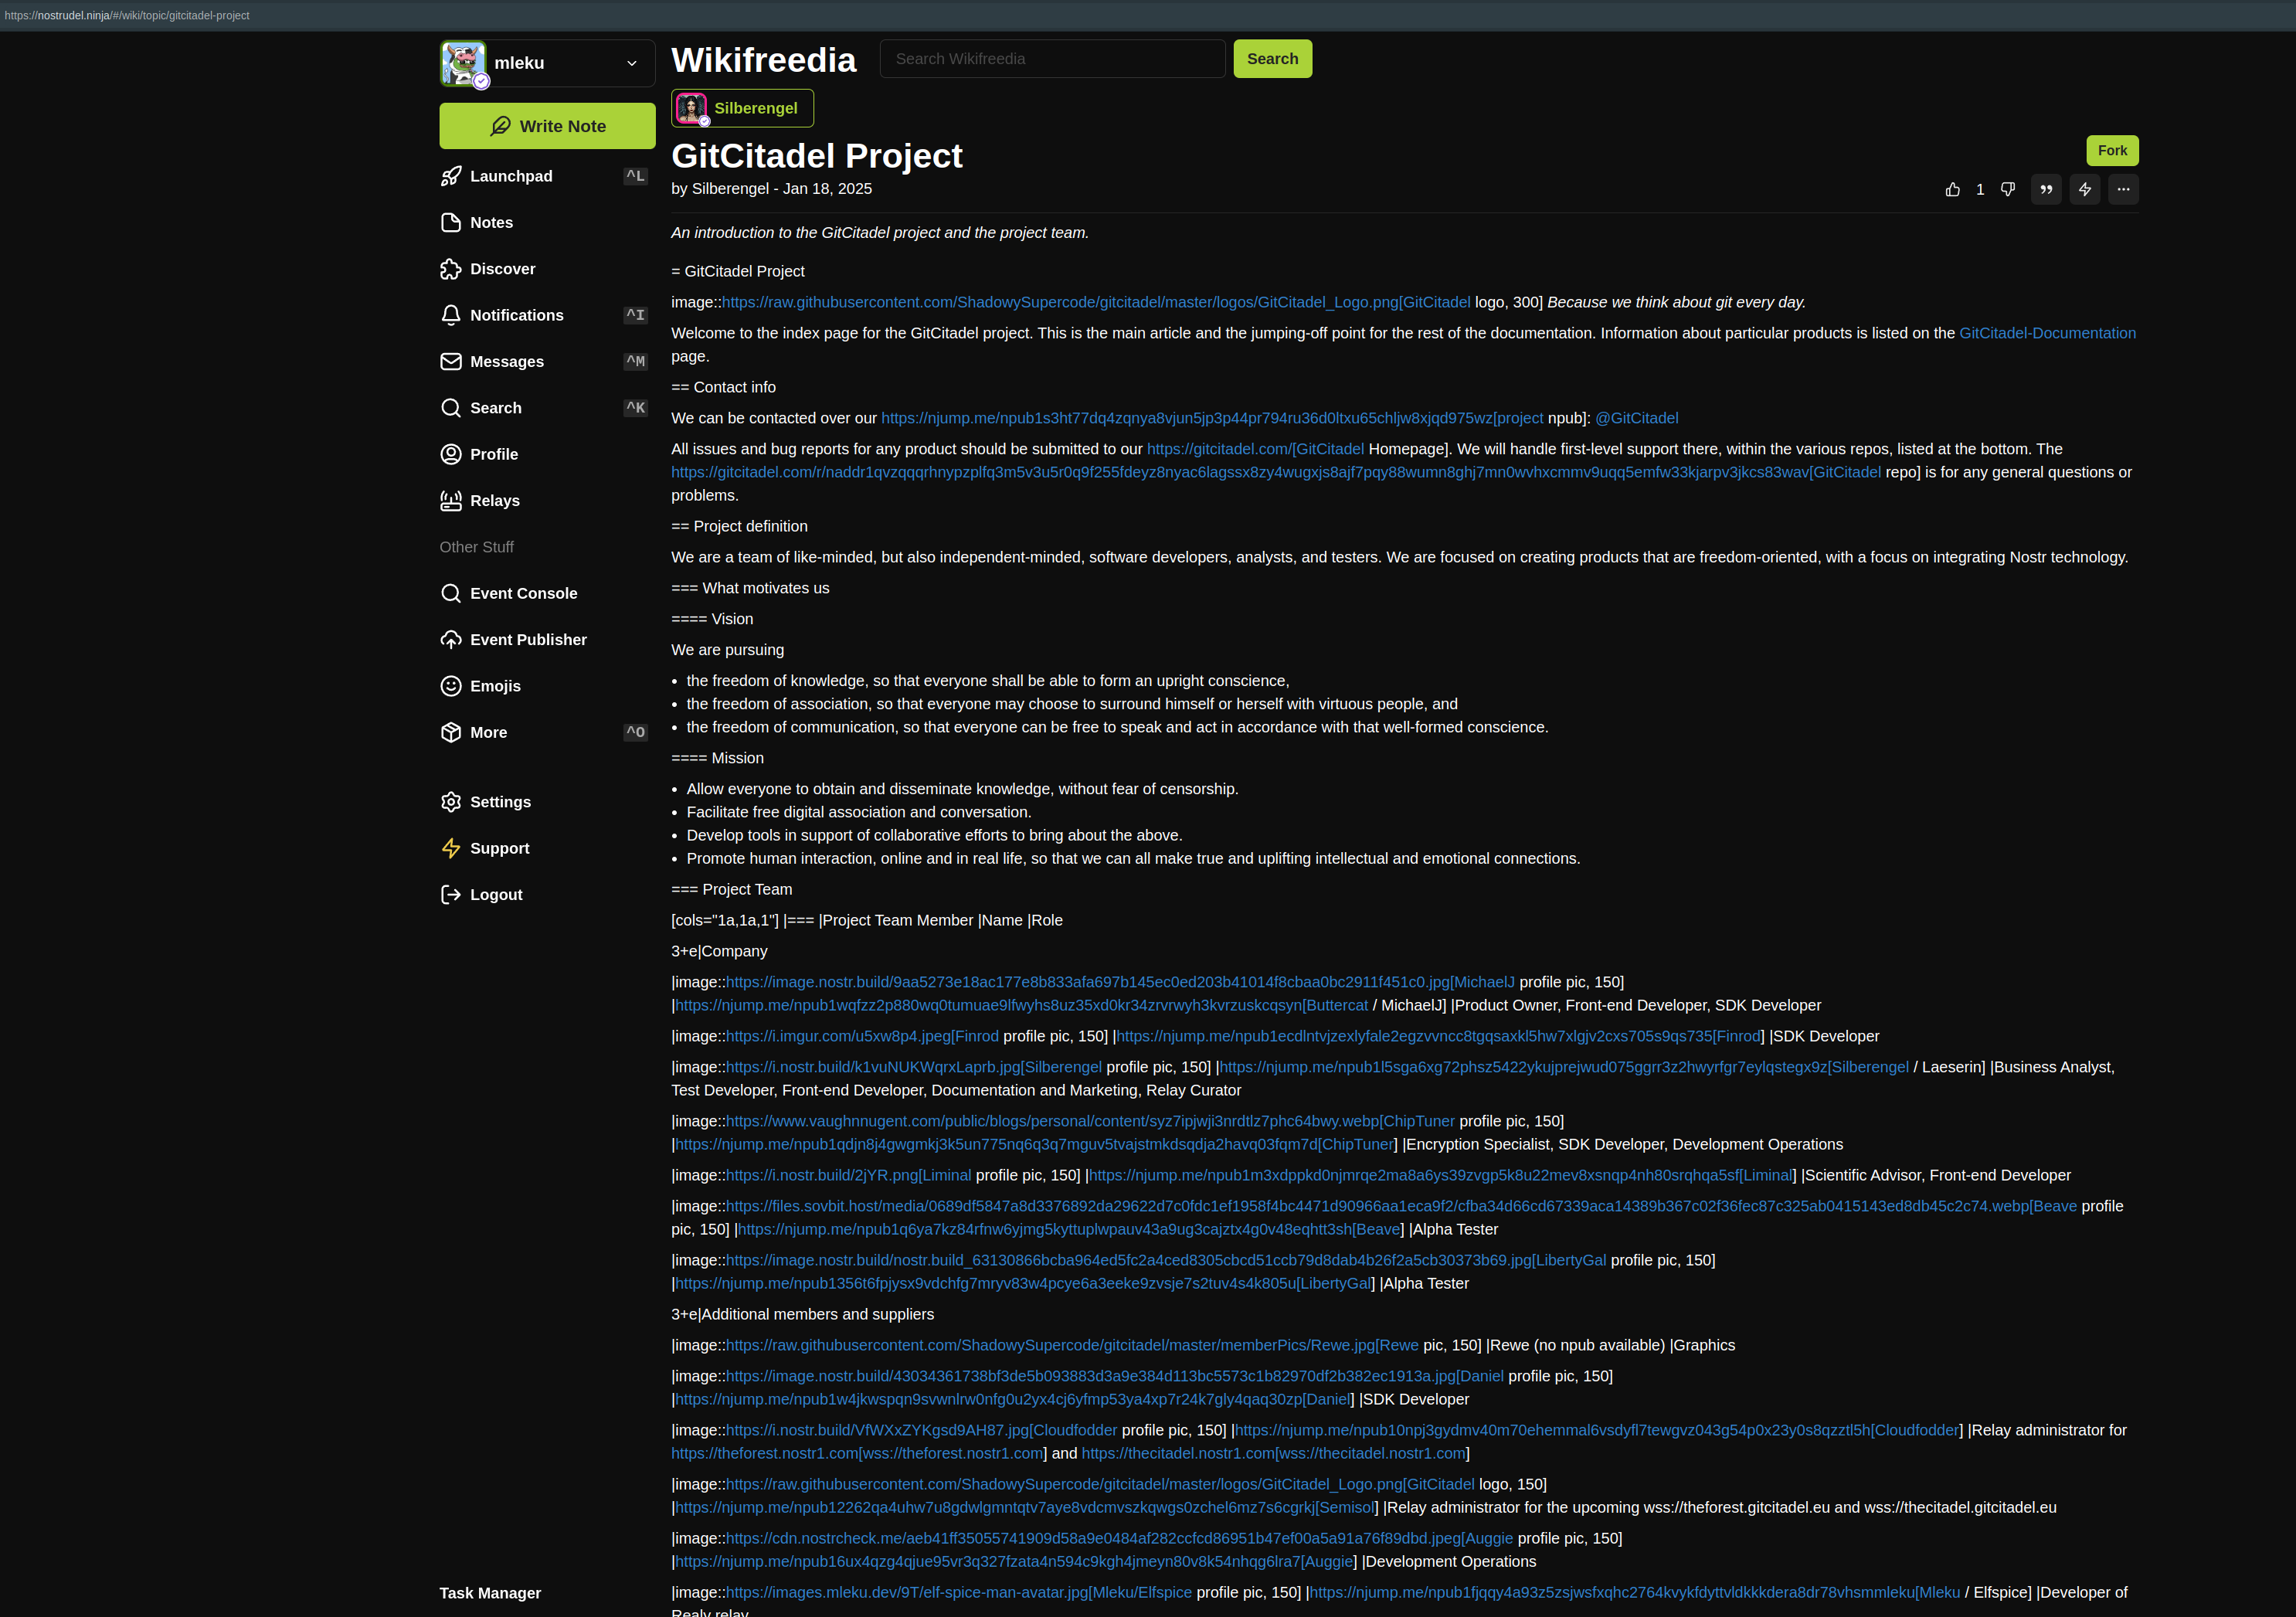Open the Profile user icon
Viewport: 2296px width, 1617px height.
(451, 454)
